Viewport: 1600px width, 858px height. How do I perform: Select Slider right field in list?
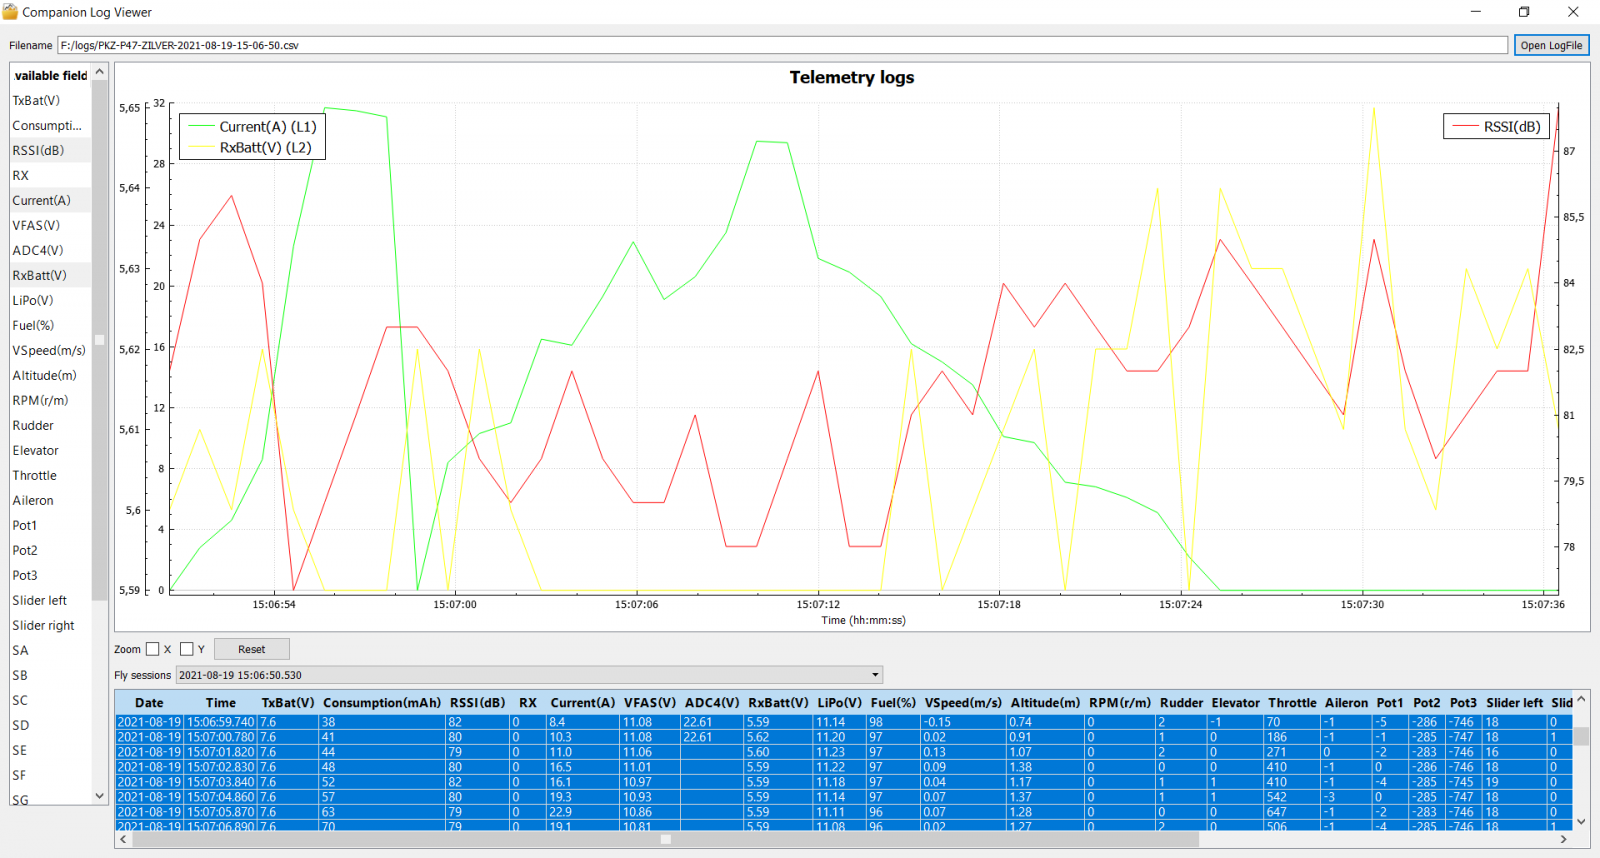pyautogui.click(x=50, y=625)
